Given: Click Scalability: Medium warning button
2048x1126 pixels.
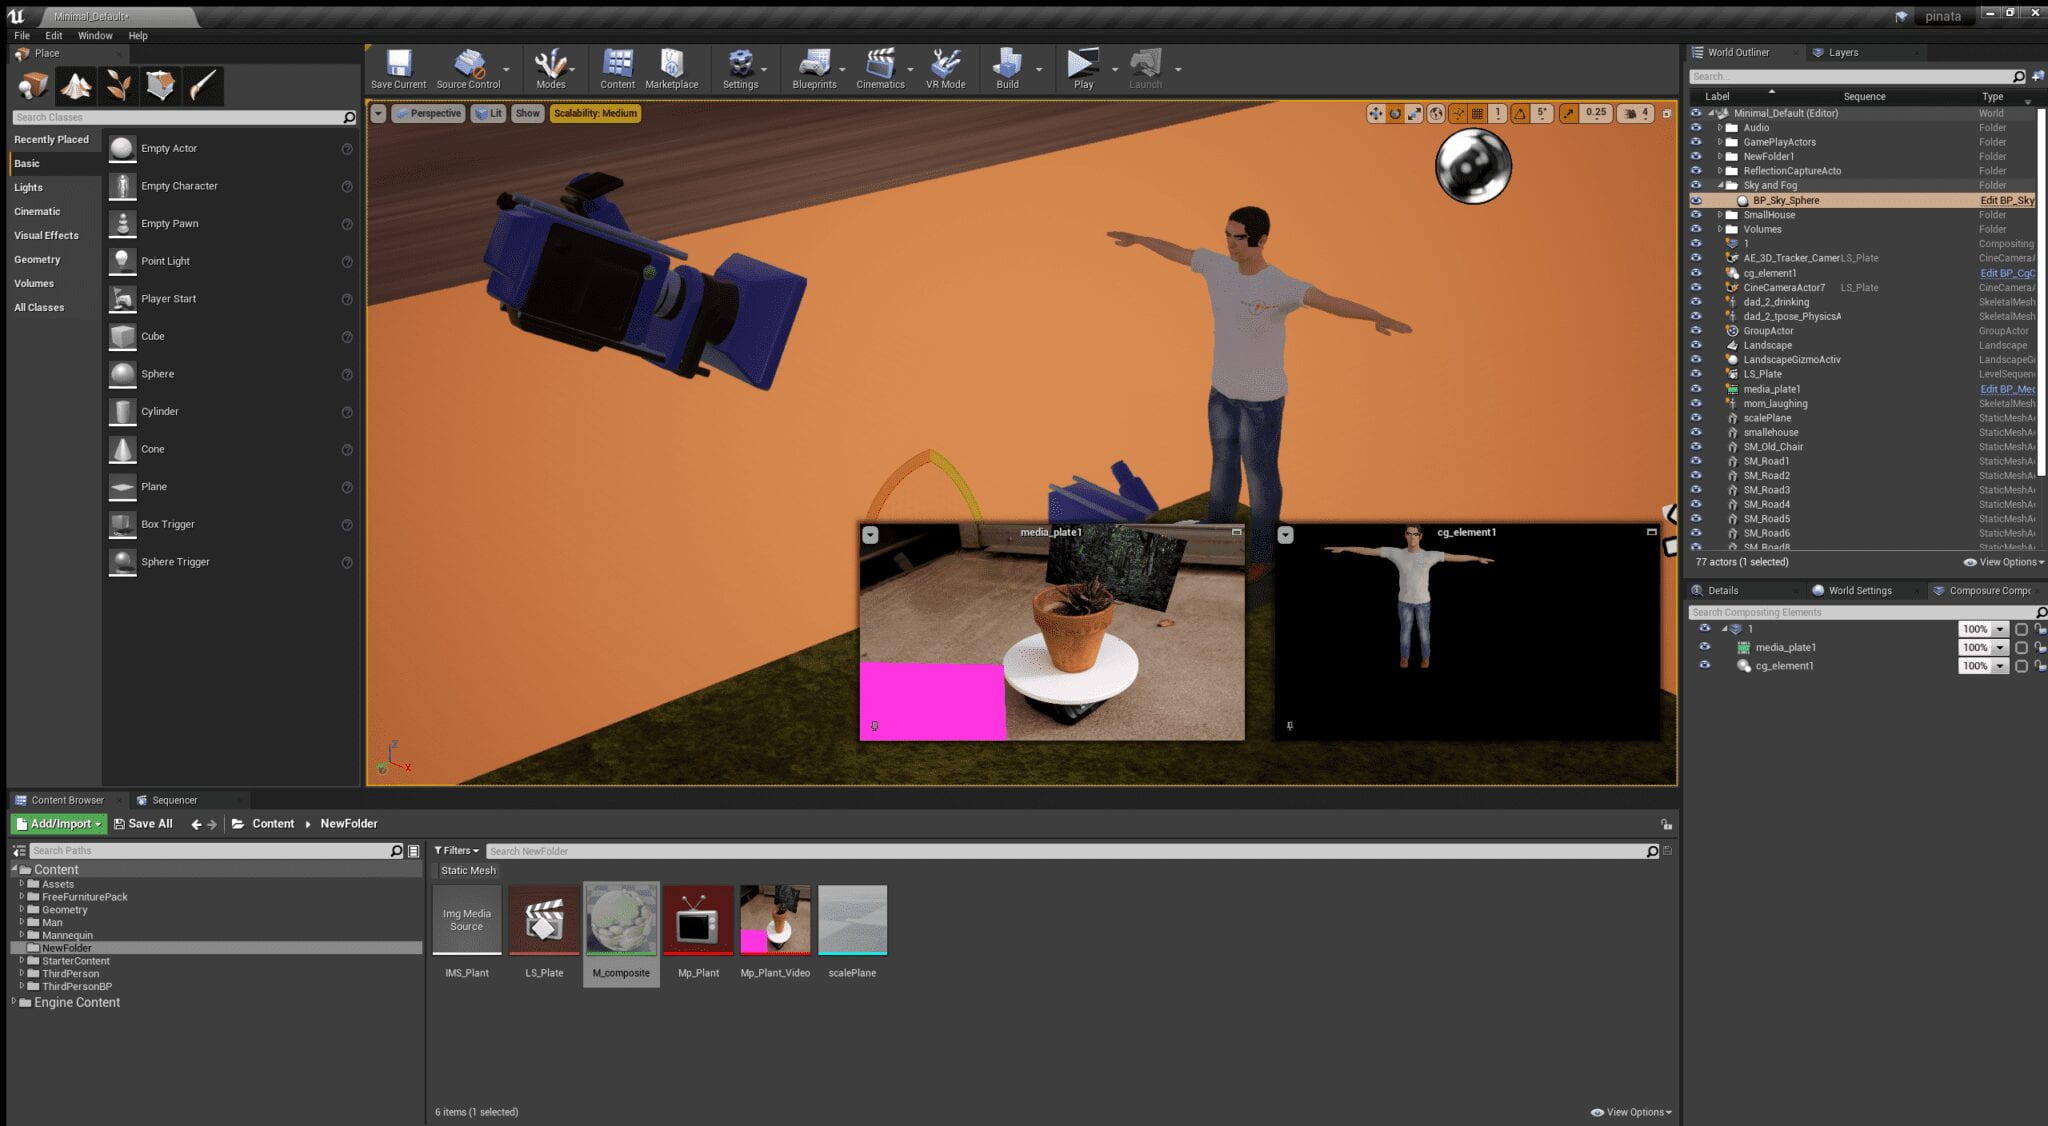Looking at the screenshot, I should pos(595,113).
